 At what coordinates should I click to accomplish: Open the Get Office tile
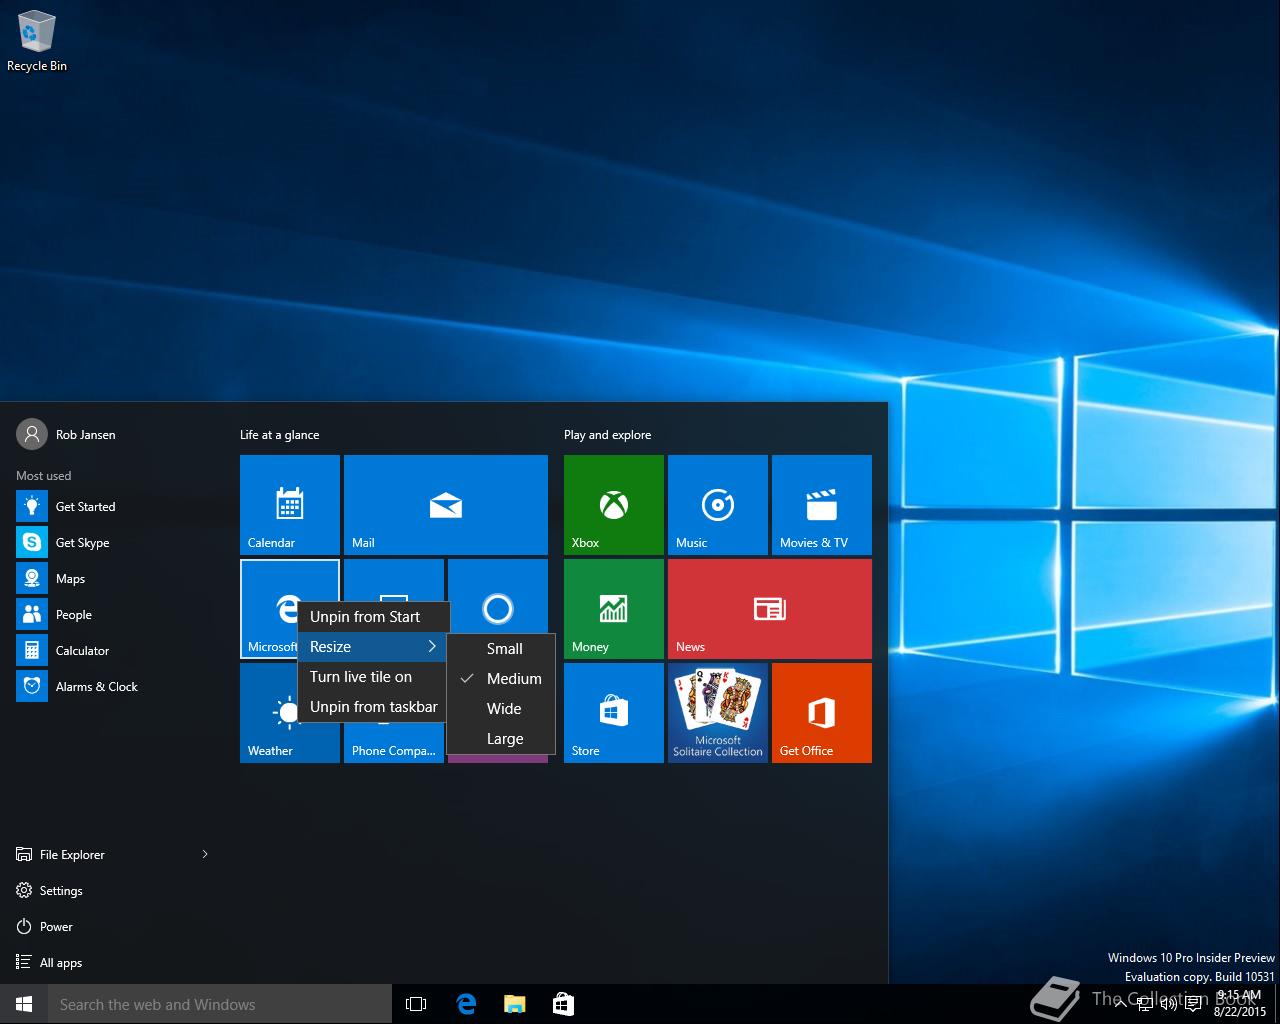click(822, 713)
